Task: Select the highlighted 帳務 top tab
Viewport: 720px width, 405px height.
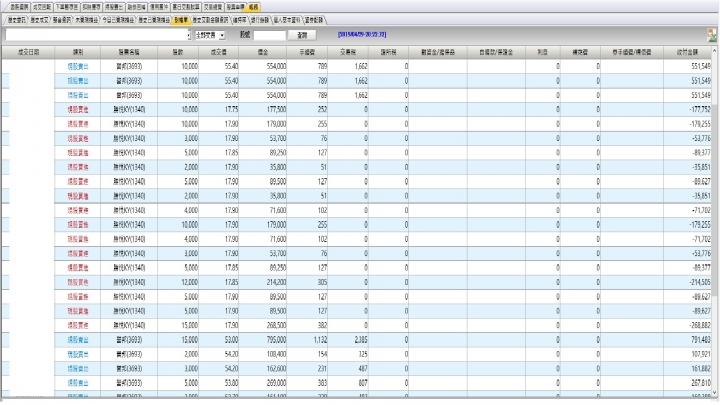Action: click(x=253, y=7)
